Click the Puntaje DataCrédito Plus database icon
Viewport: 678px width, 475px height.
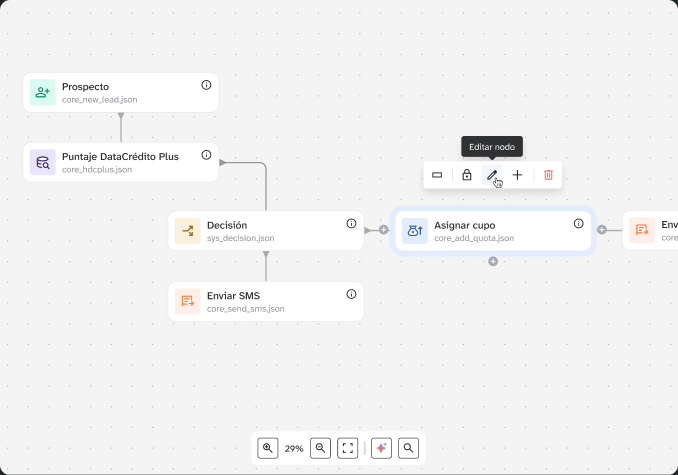[42, 162]
